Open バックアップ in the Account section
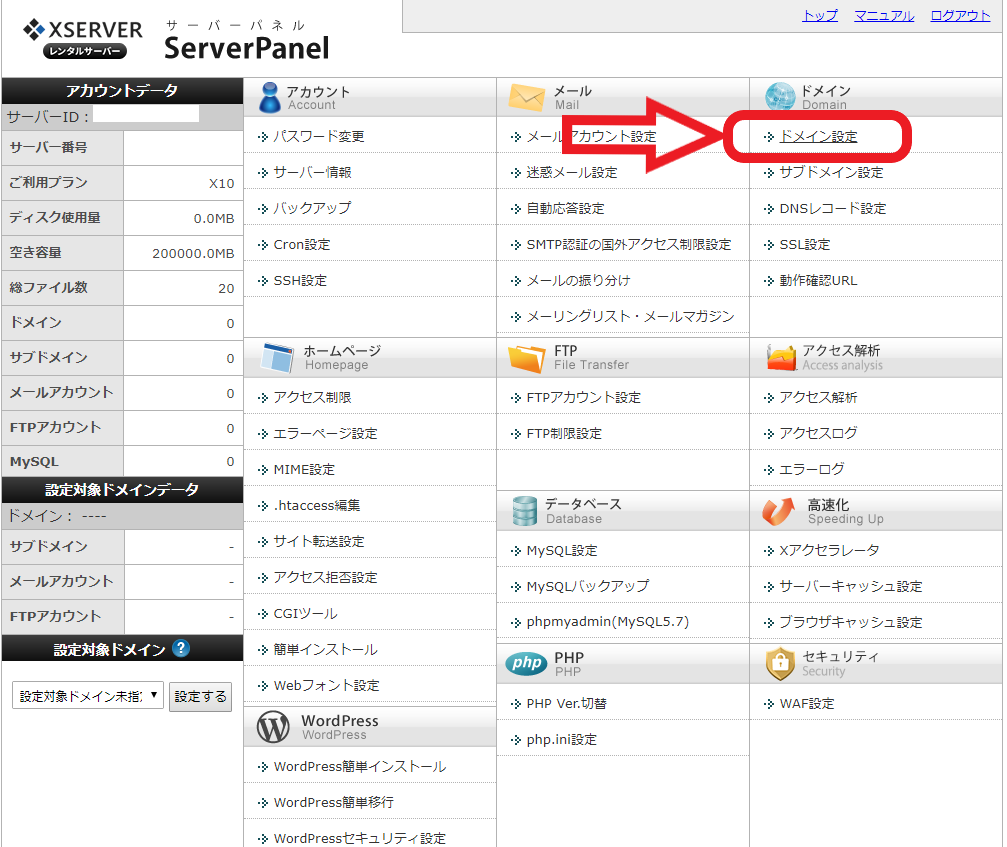This screenshot has height=847, width=1007. point(312,209)
